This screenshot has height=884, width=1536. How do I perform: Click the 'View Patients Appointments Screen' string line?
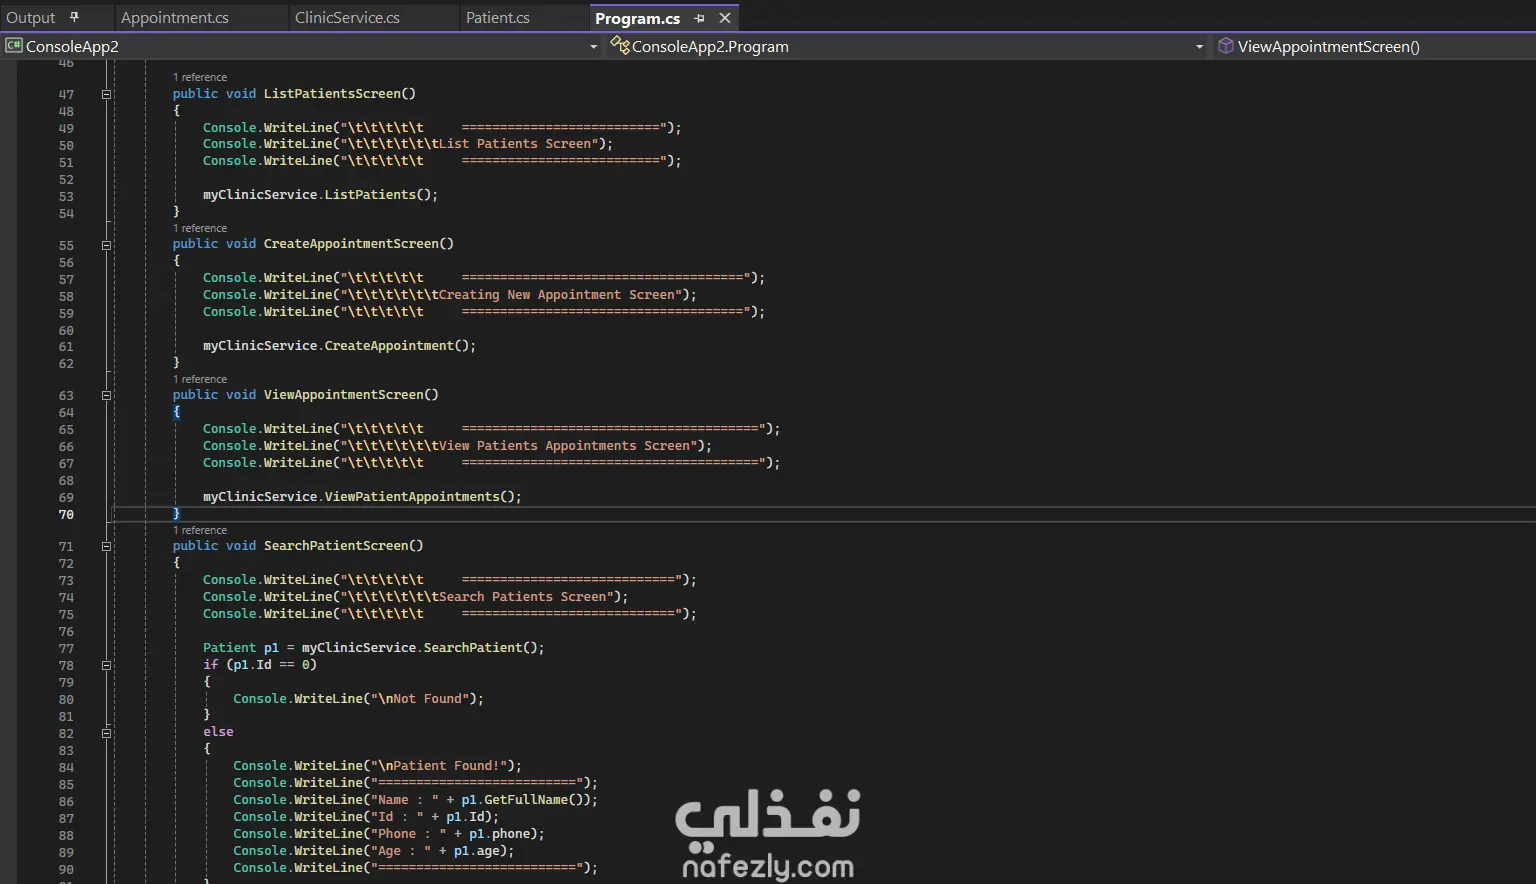(457, 445)
